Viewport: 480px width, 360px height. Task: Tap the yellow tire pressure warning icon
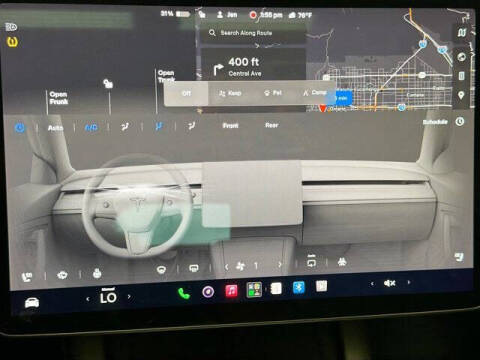[x=12, y=42]
